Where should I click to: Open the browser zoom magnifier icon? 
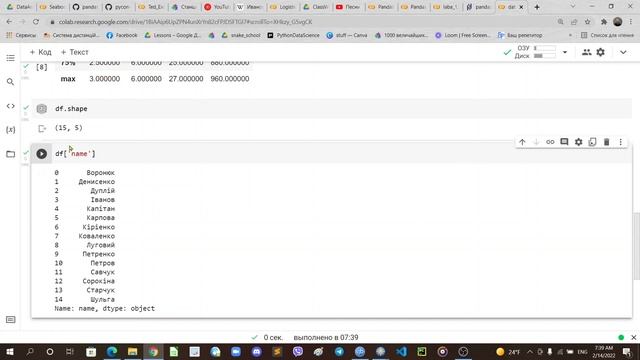tap(560, 22)
